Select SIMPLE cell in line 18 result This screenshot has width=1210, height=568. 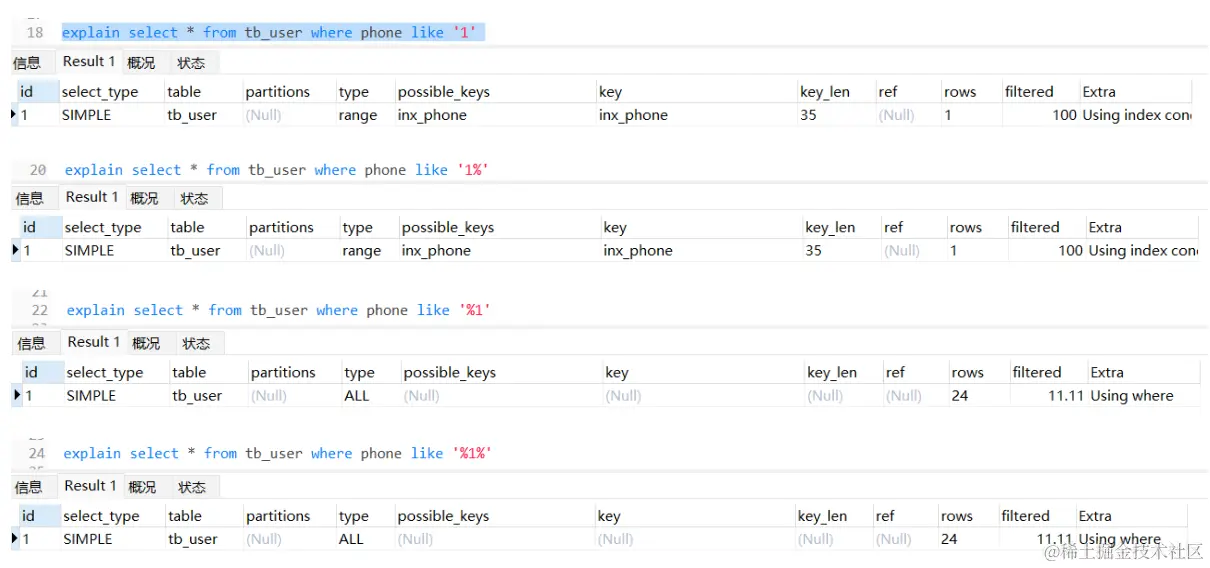(x=87, y=115)
